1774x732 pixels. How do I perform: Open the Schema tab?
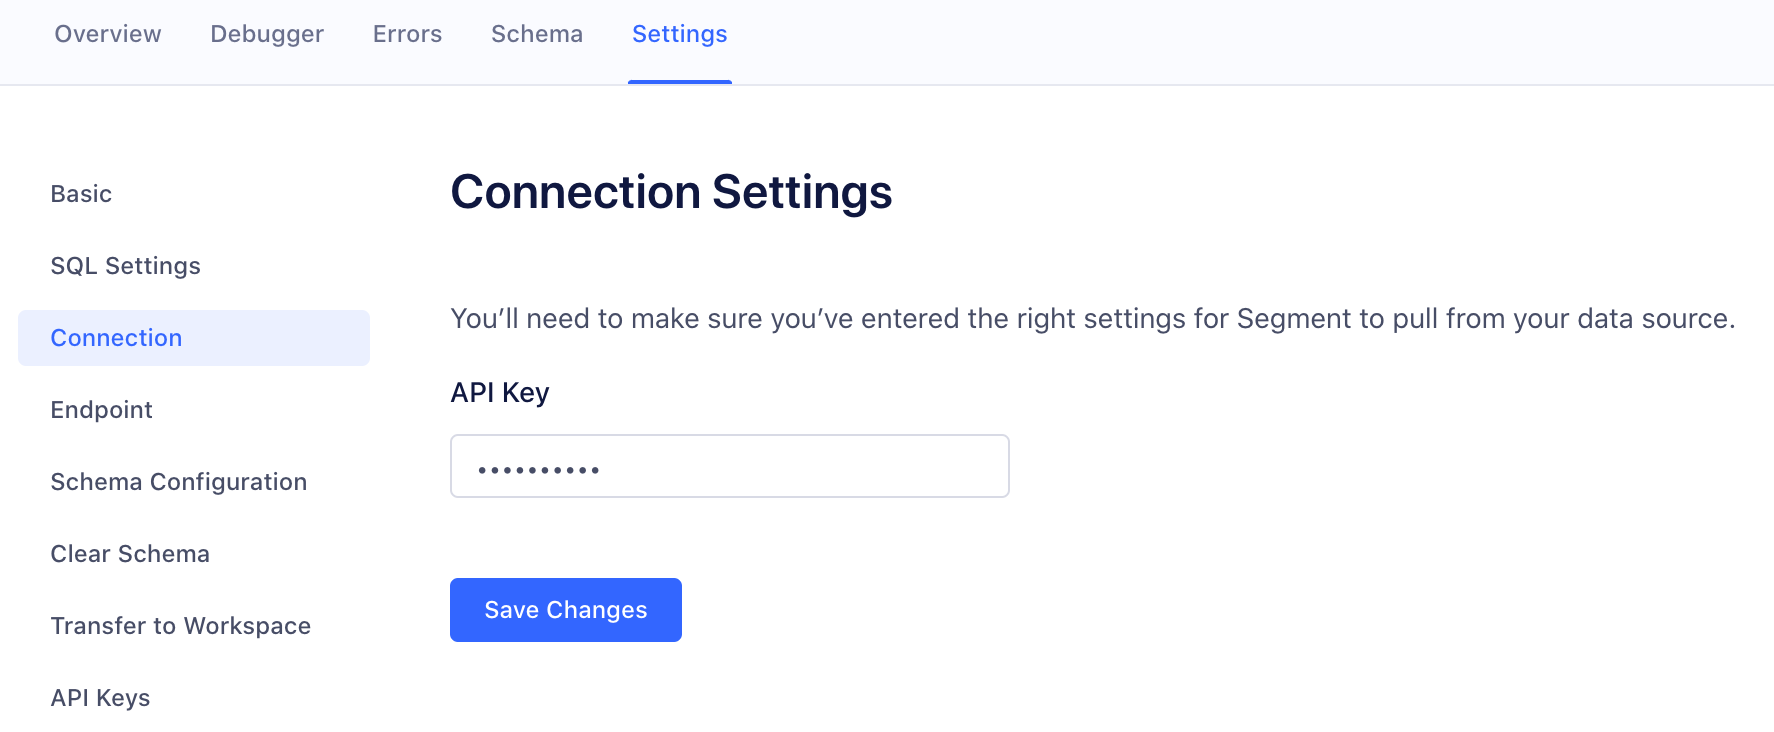536,33
